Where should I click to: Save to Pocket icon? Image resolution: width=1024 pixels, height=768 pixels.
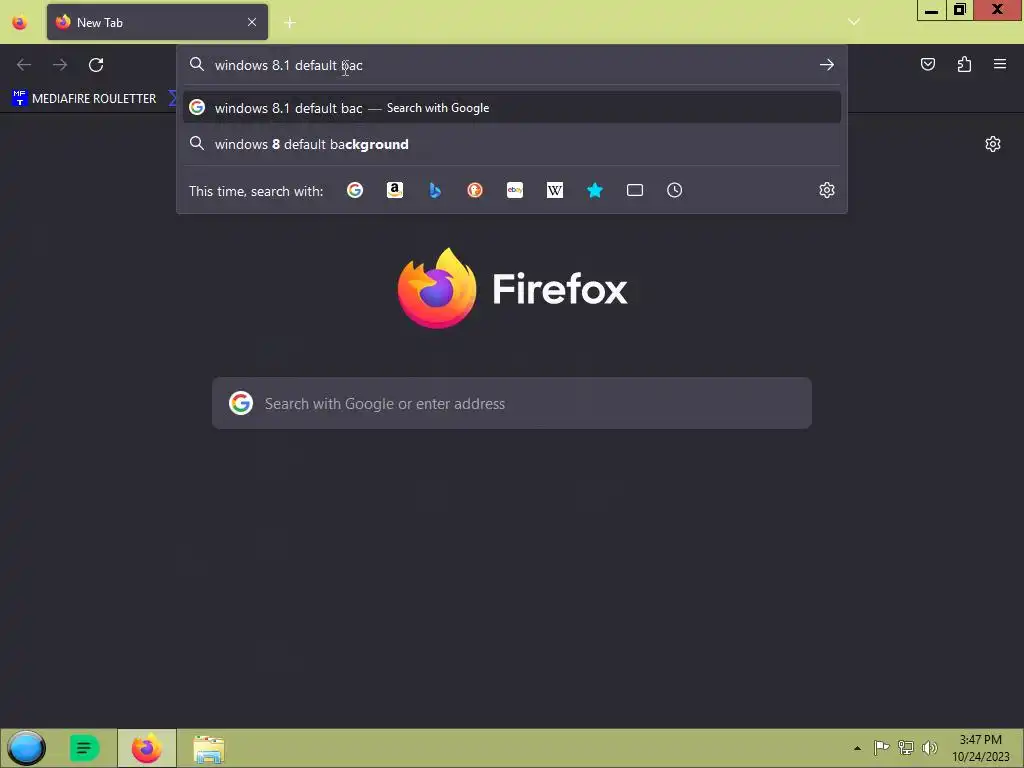pos(928,64)
